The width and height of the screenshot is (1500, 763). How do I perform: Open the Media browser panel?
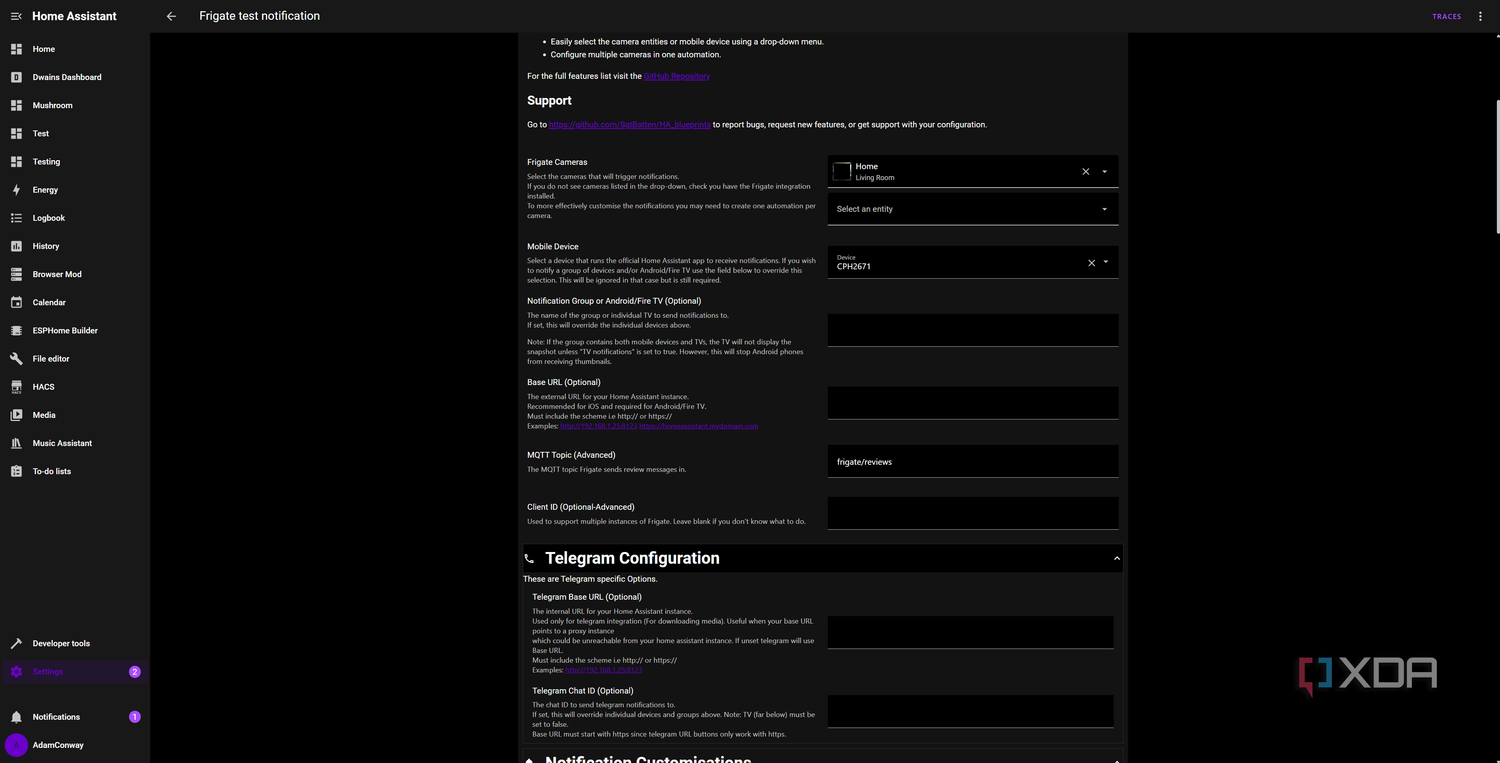click(x=75, y=415)
